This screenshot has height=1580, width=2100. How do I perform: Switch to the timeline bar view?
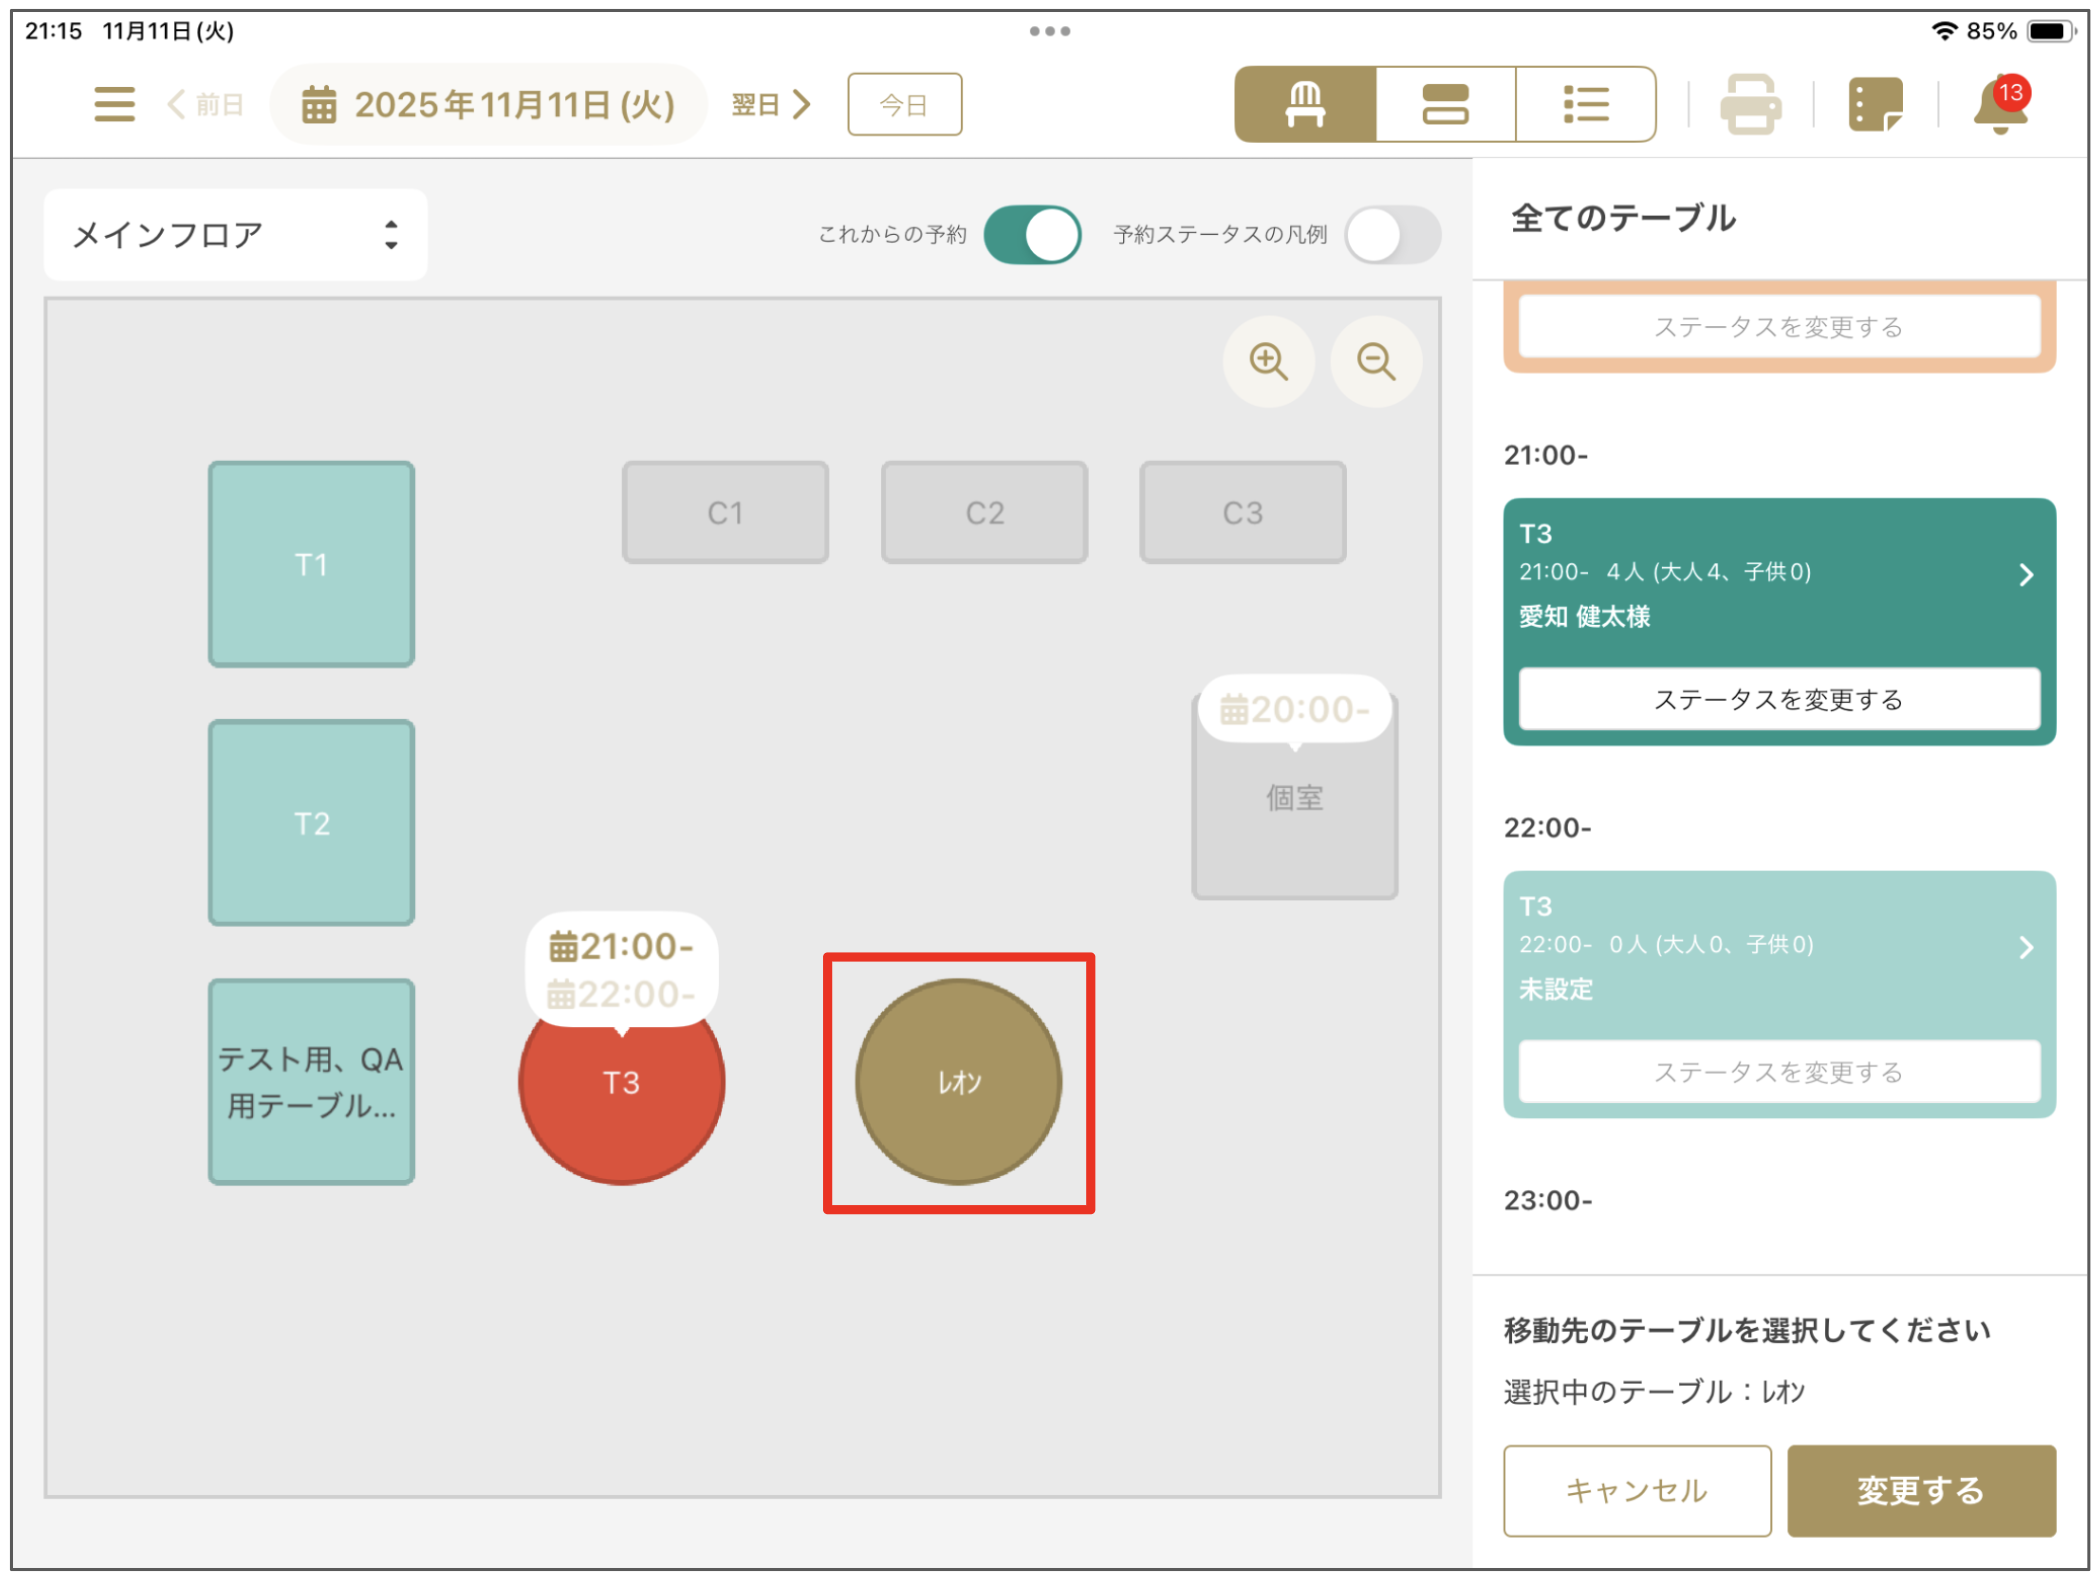(x=1445, y=104)
